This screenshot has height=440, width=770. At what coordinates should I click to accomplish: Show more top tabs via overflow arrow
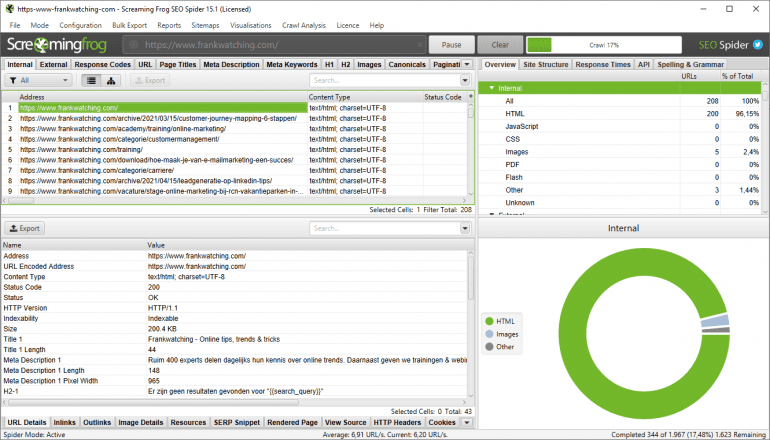click(467, 64)
